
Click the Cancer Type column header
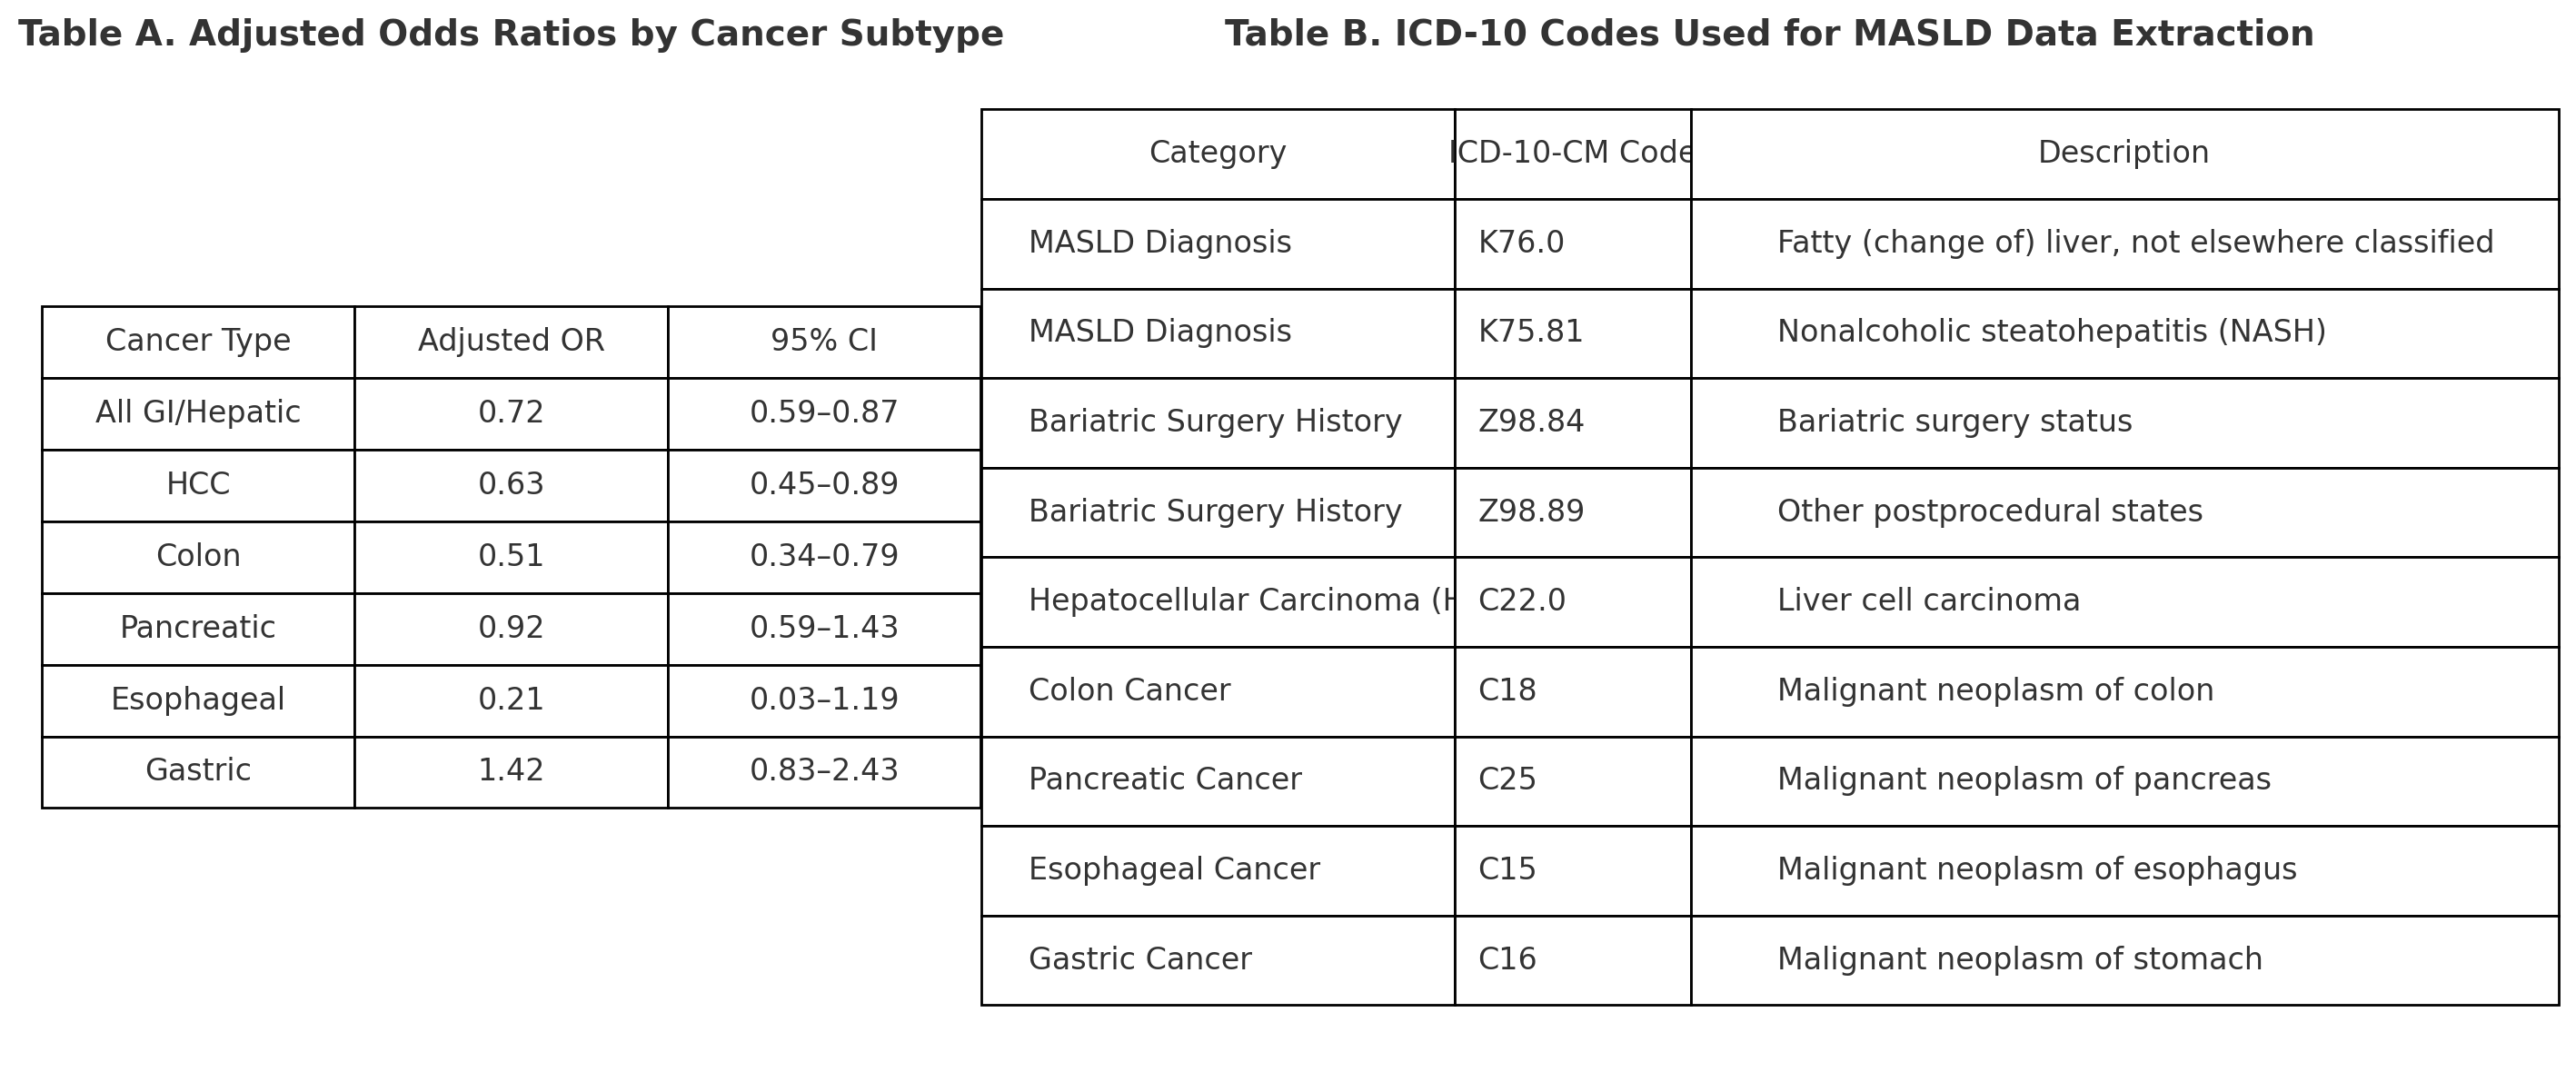point(198,342)
